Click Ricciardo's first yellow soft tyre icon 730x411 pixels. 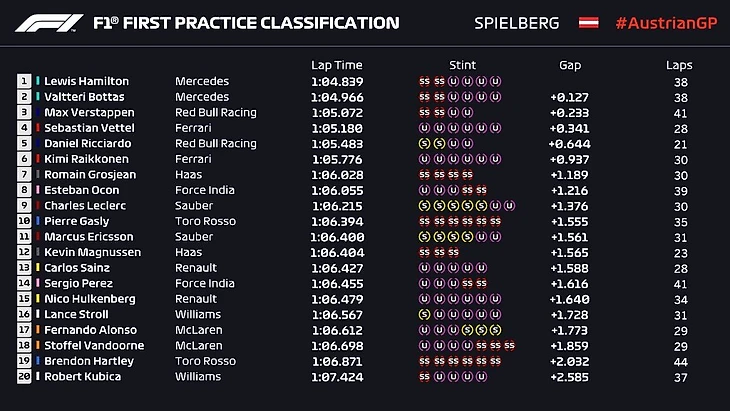pos(424,144)
